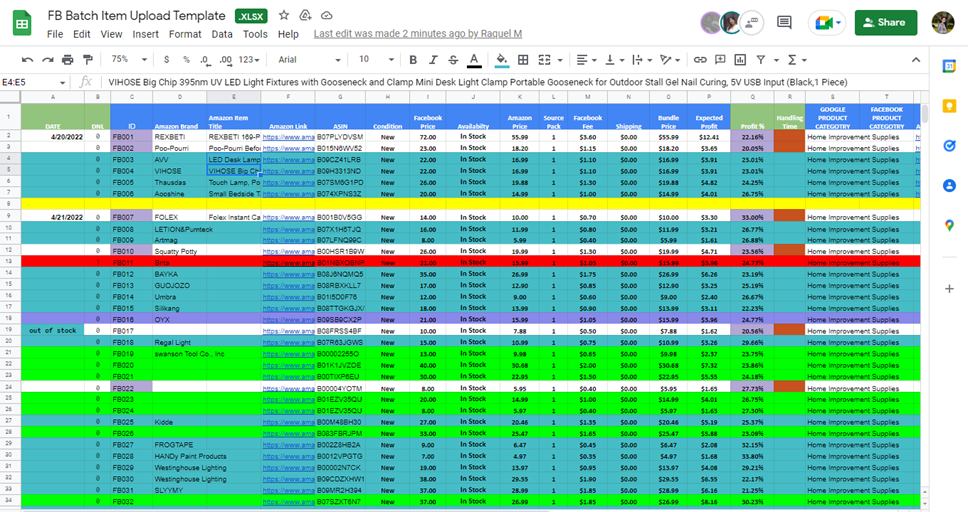This screenshot has width=968, height=512.
Task: Open the text color picker
Action: click(x=474, y=60)
